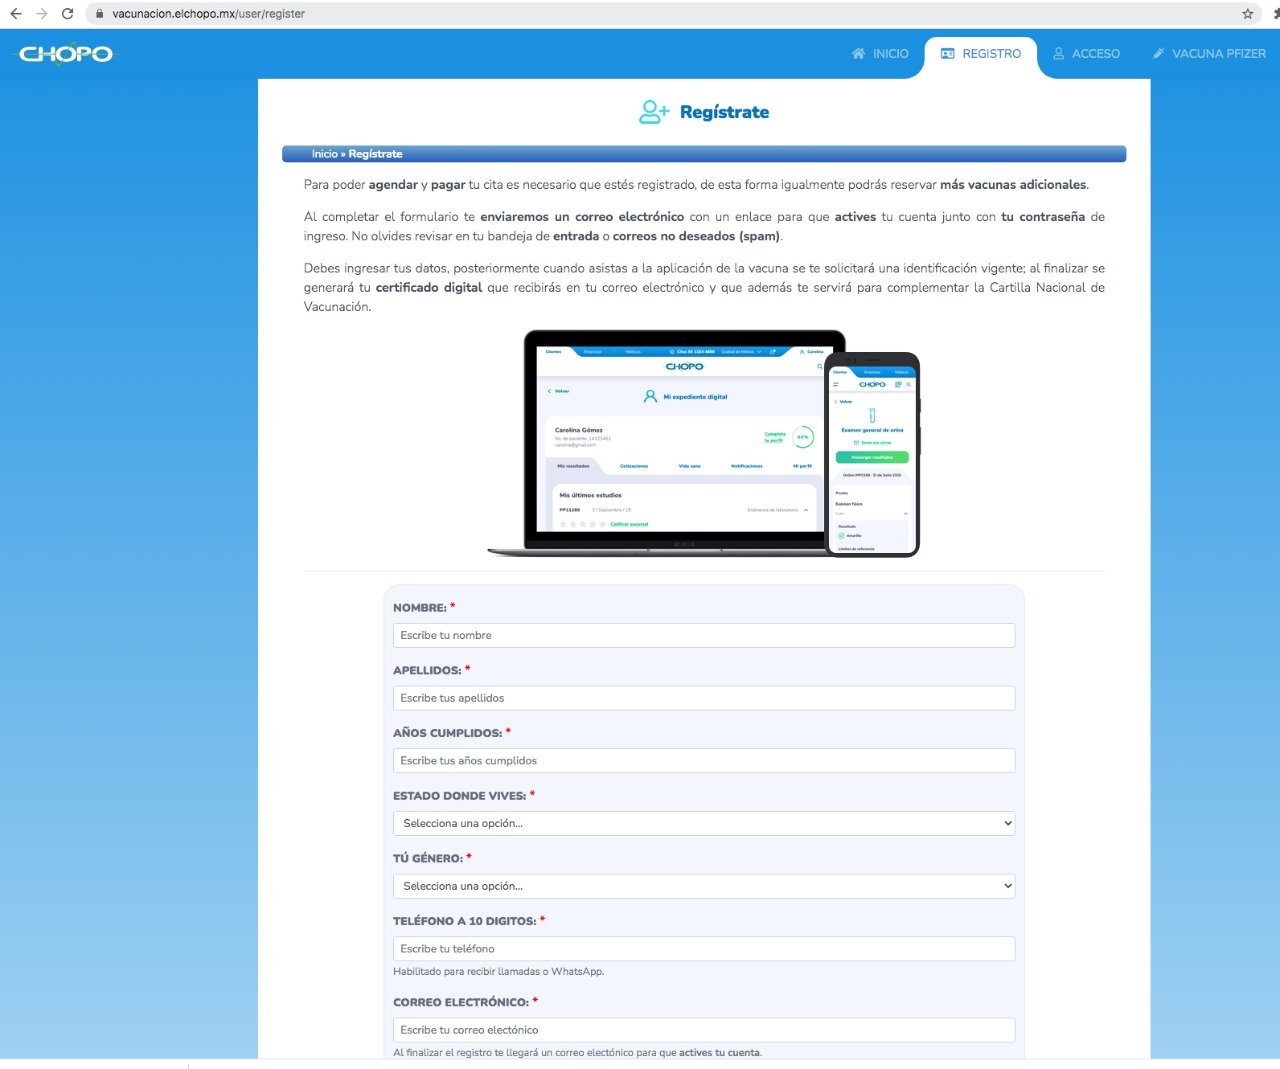1280x1069 pixels.
Task: Open the Inicio nav tab
Action: coord(880,54)
